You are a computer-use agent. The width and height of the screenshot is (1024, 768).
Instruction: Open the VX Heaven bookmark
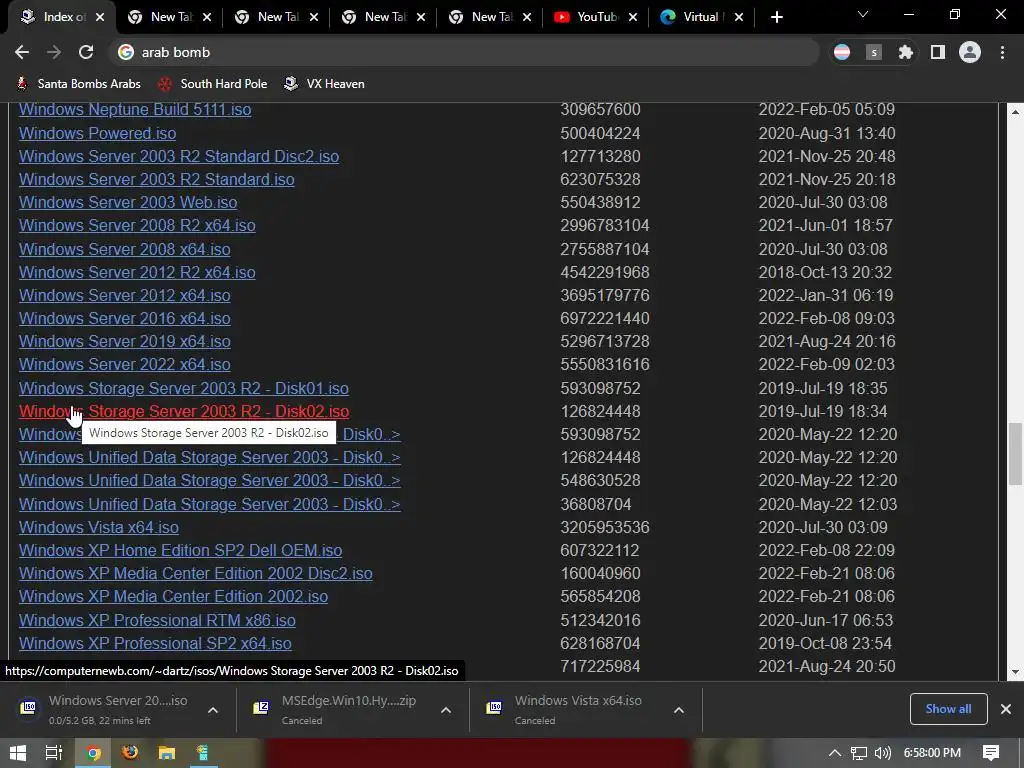[325, 84]
